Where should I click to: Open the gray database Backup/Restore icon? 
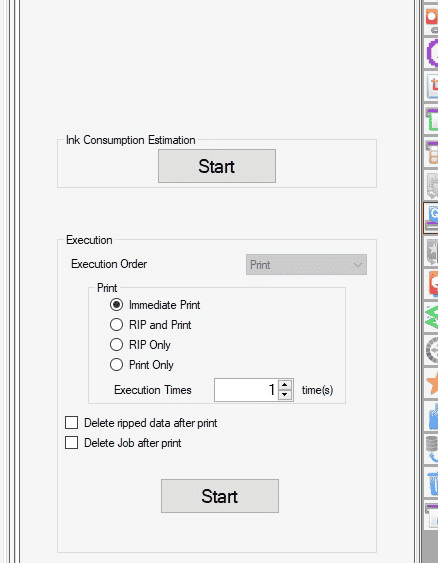432,449
